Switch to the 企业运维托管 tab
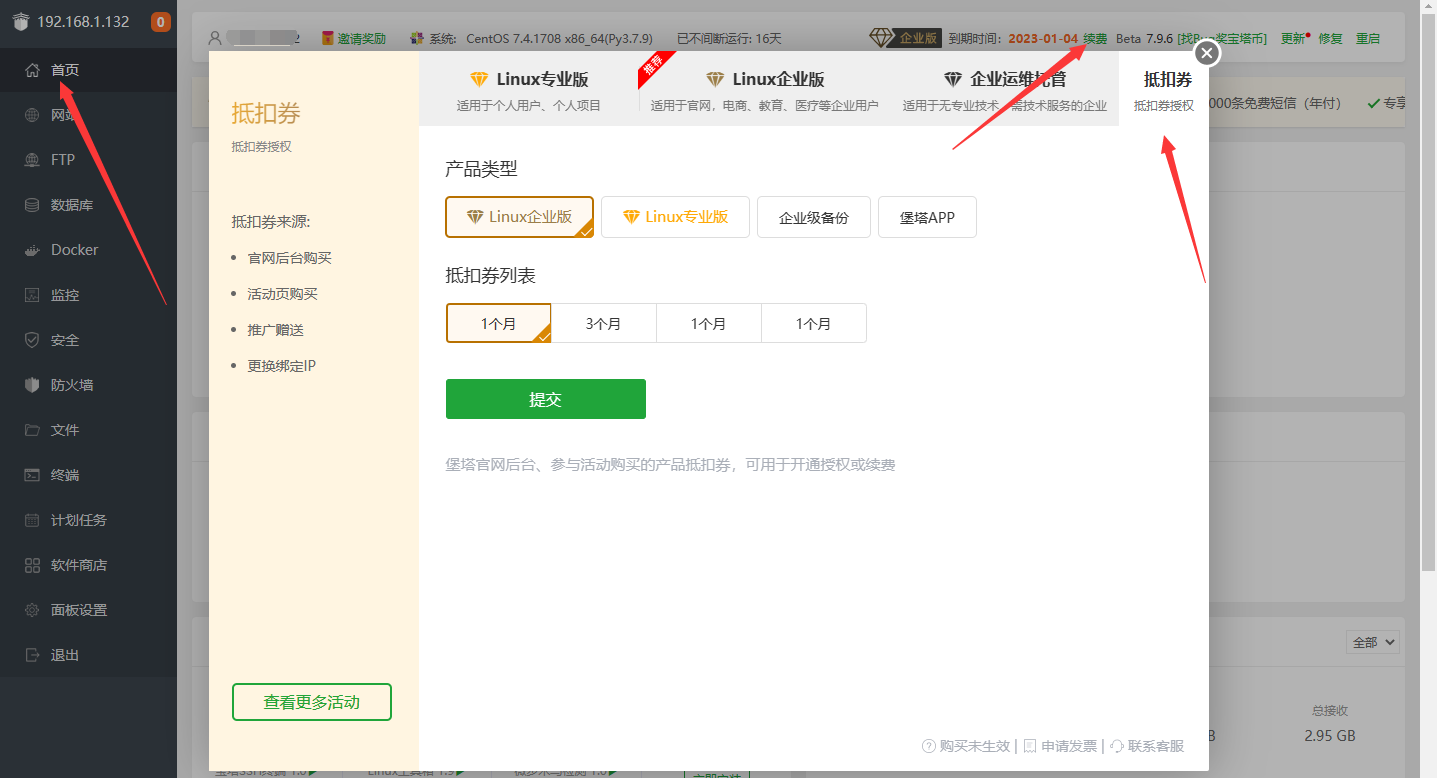Image resolution: width=1437 pixels, height=778 pixels. click(x=1004, y=89)
